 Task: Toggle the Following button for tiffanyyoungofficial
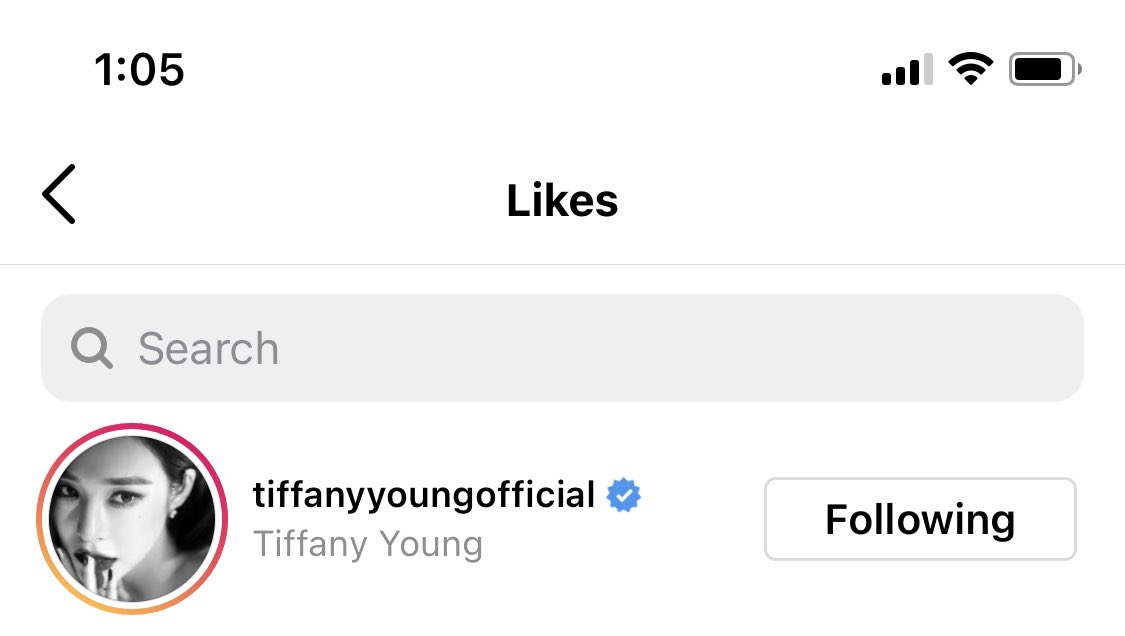[920, 519]
